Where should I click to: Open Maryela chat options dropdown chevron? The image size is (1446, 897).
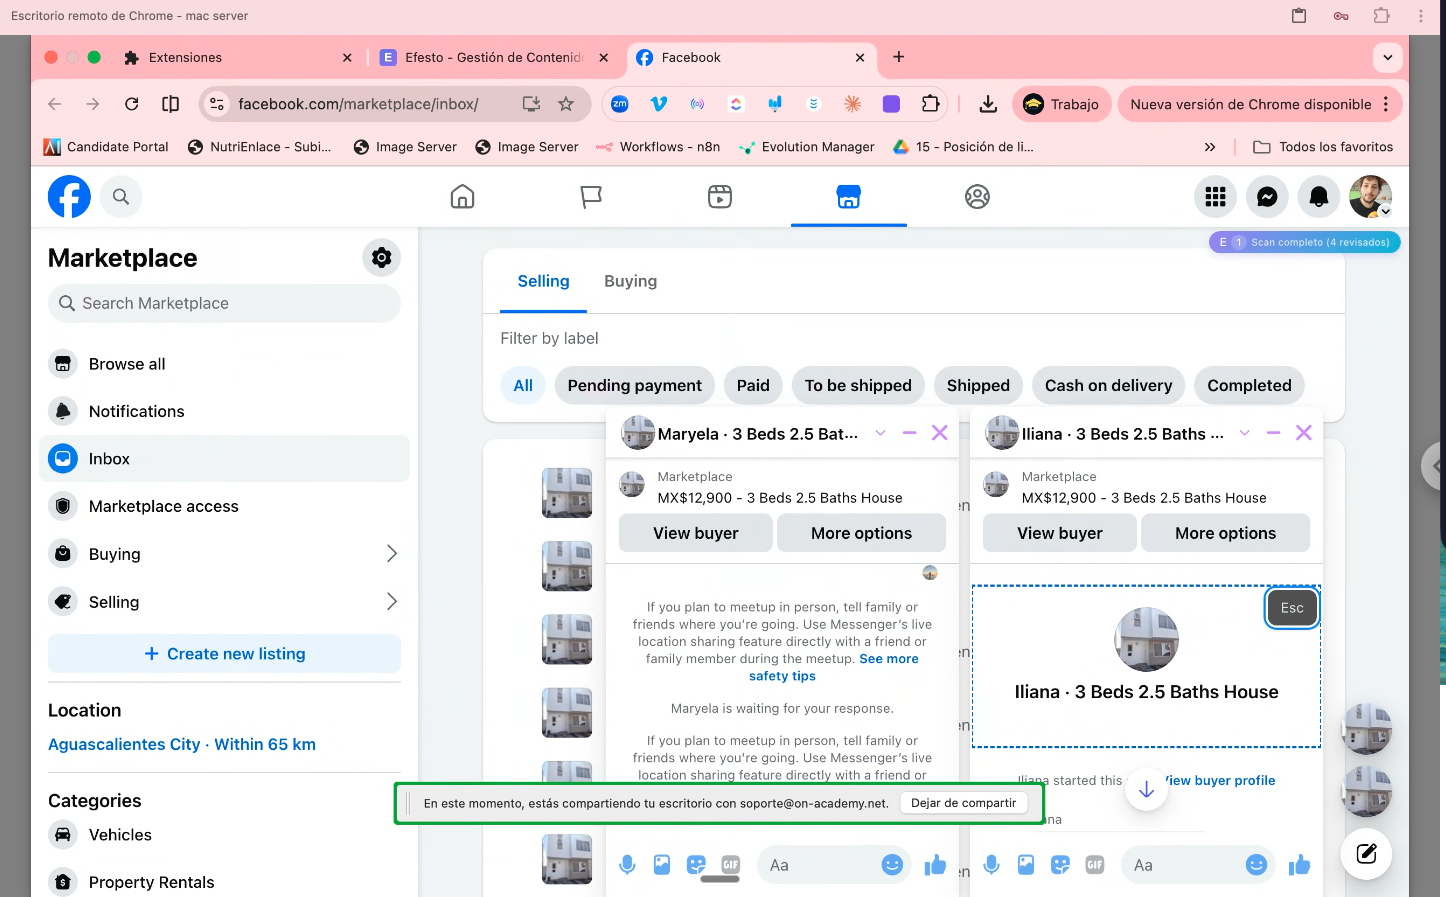[880, 433]
